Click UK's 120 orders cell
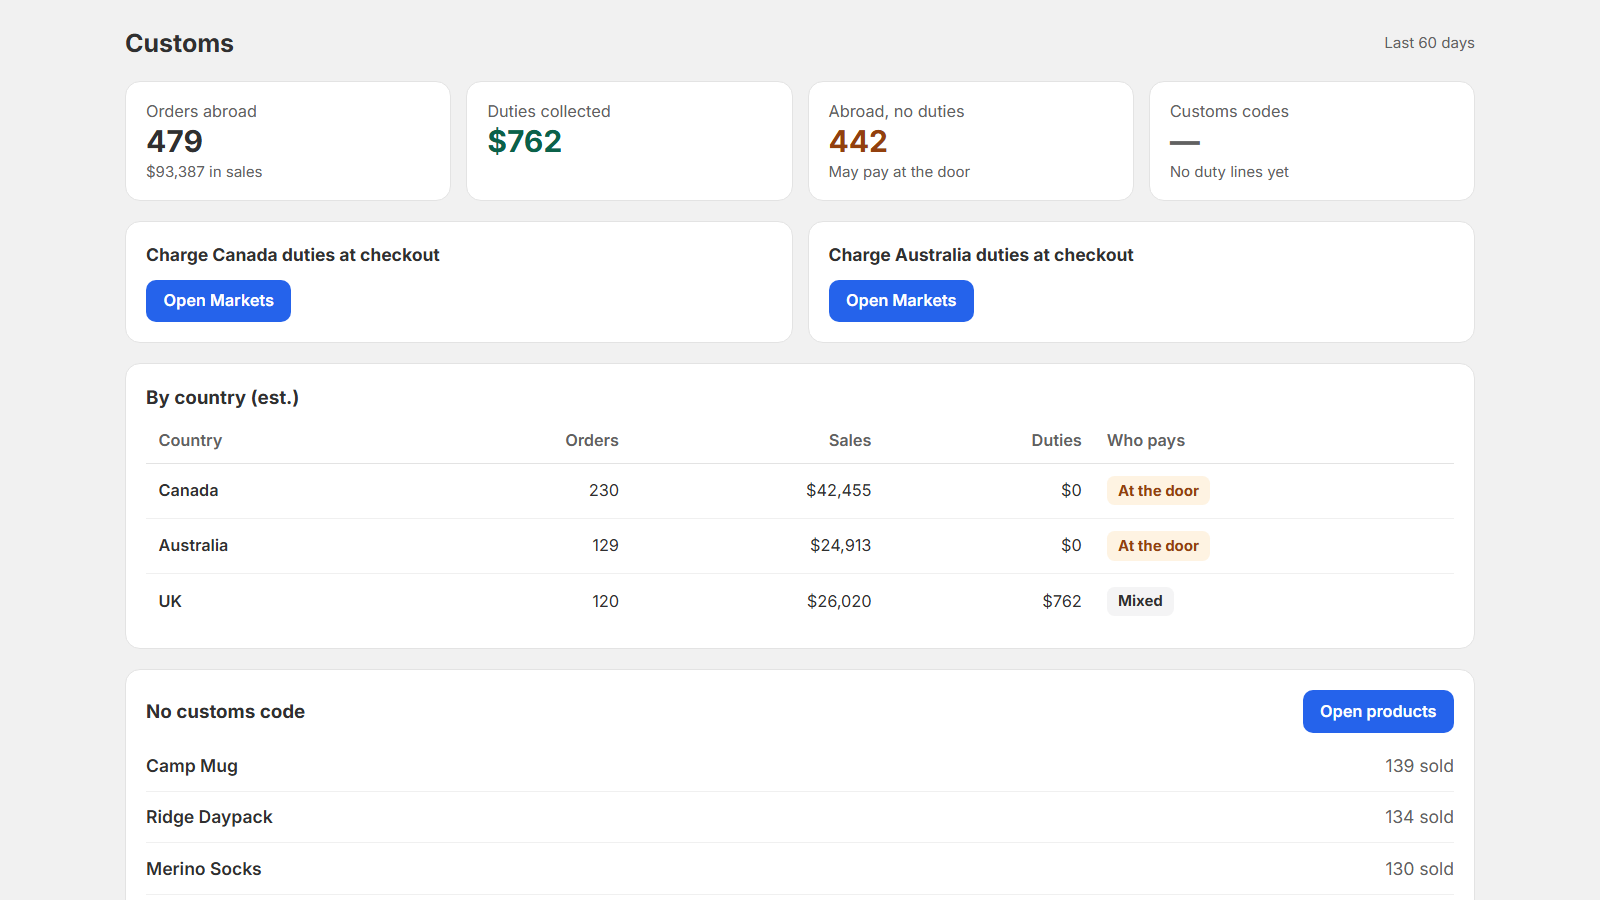The image size is (1600, 900). tap(605, 601)
